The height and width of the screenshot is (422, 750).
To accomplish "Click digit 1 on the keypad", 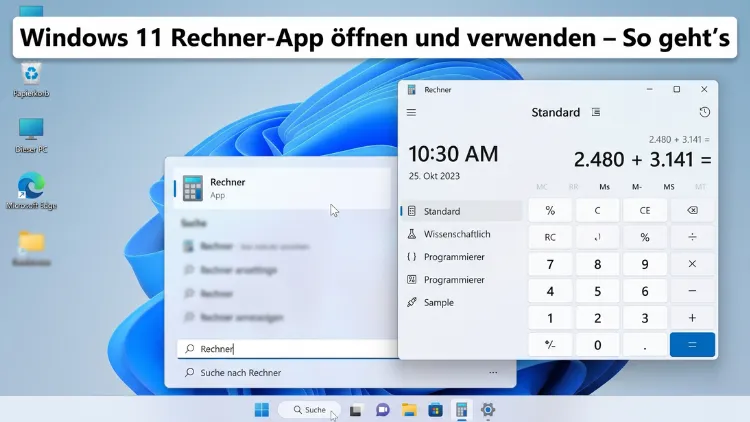I will [550, 318].
